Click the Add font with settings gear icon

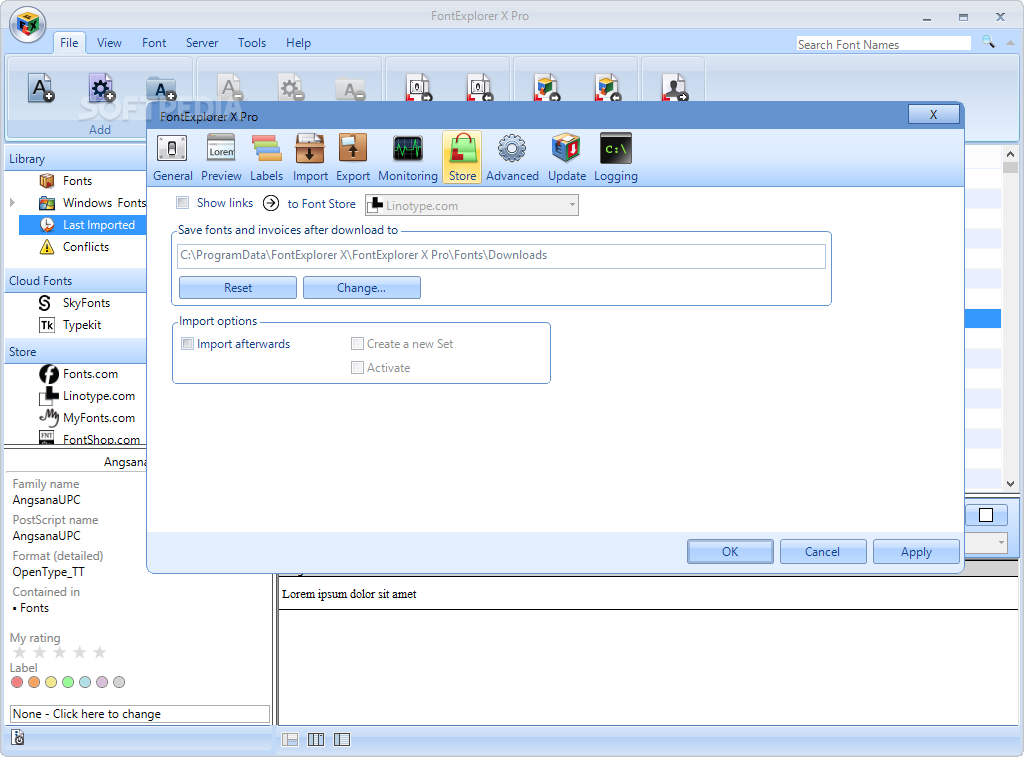[x=101, y=88]
